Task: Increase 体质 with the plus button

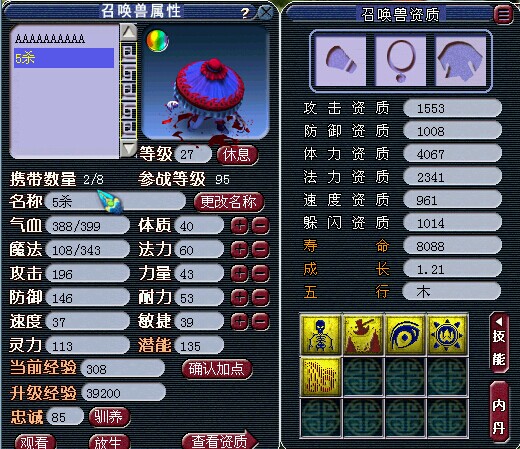Action: pos(239,226)
